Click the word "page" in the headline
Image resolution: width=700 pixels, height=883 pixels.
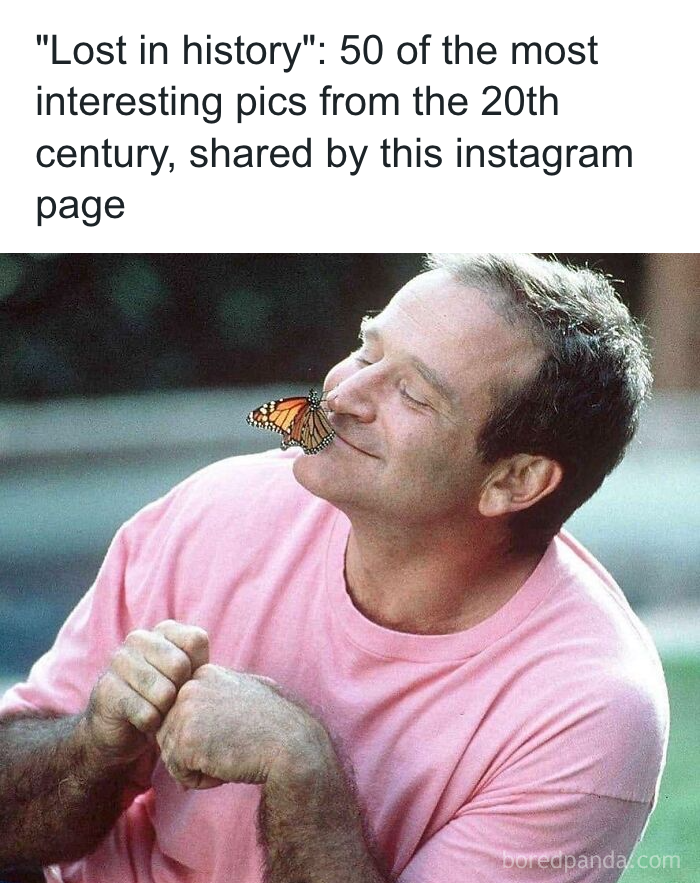pyautogui.click(x=81, y=207)
